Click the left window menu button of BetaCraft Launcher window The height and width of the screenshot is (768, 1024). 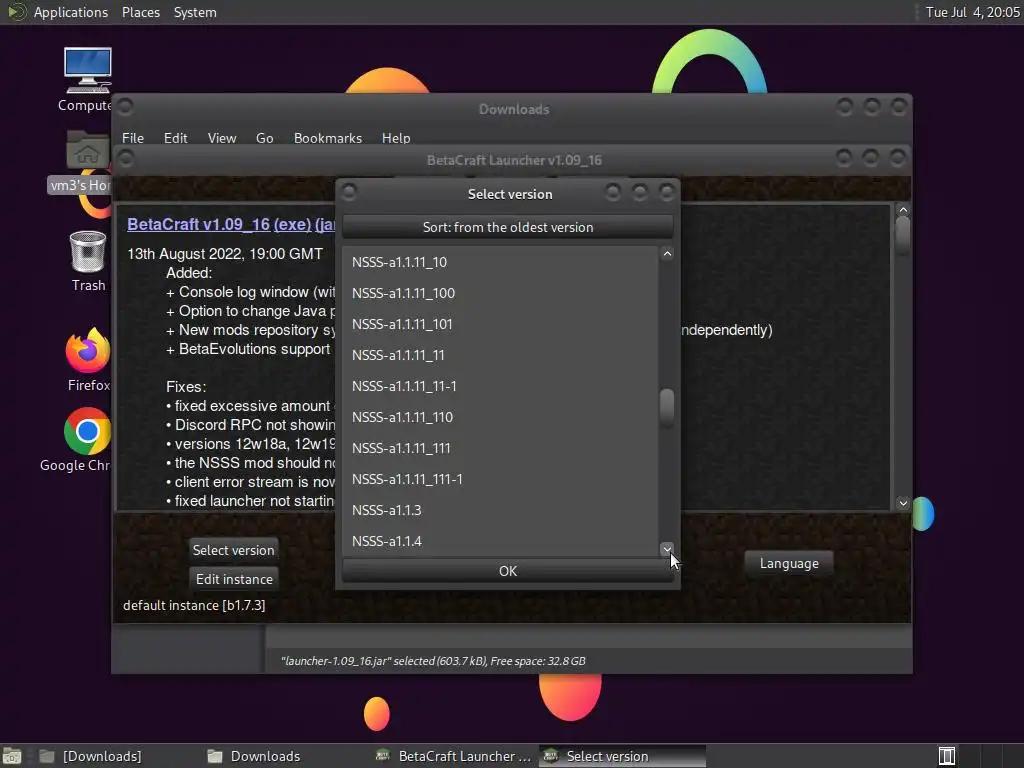125,158
